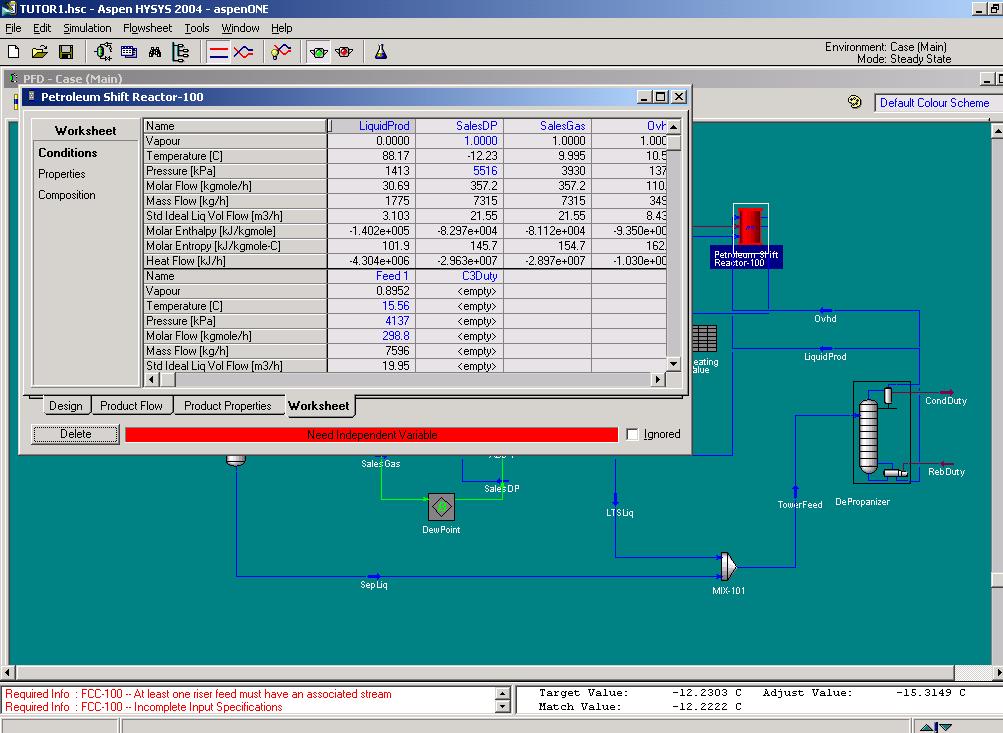The height and width of the screenshot is (733, 1003).
Task: Click the DewPoint balance icon
Action: point(441,507)
